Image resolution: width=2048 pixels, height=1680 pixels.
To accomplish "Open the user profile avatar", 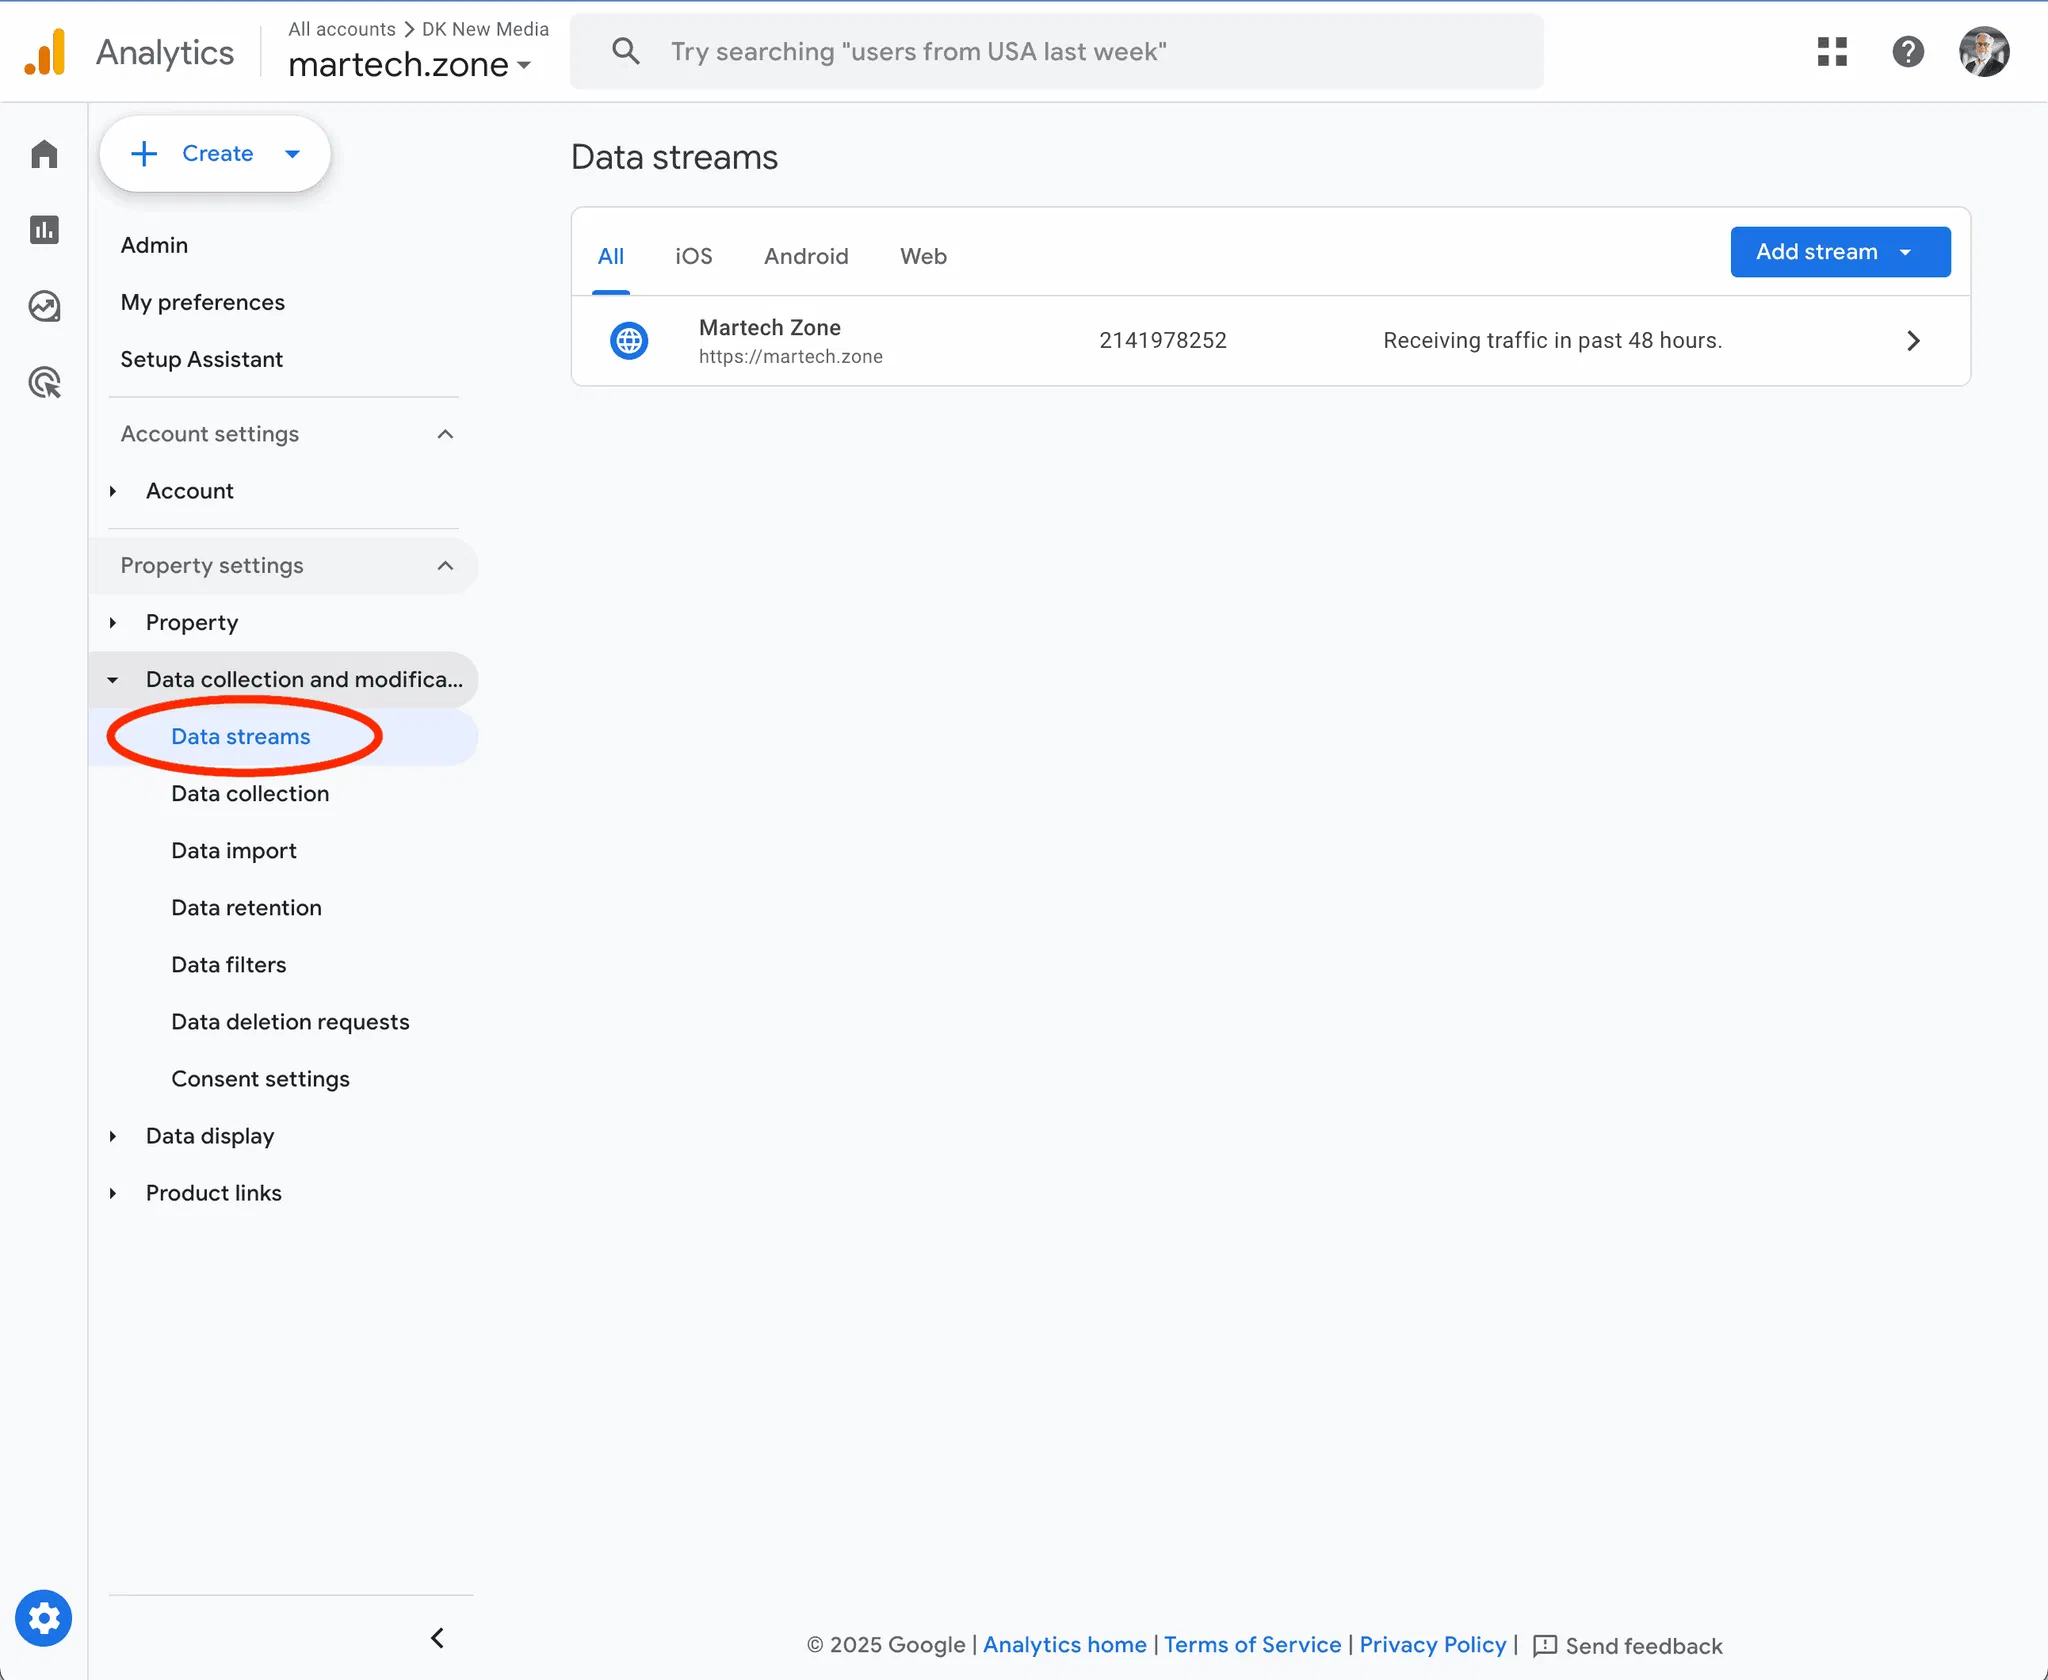I will [x=1983, y=52].
